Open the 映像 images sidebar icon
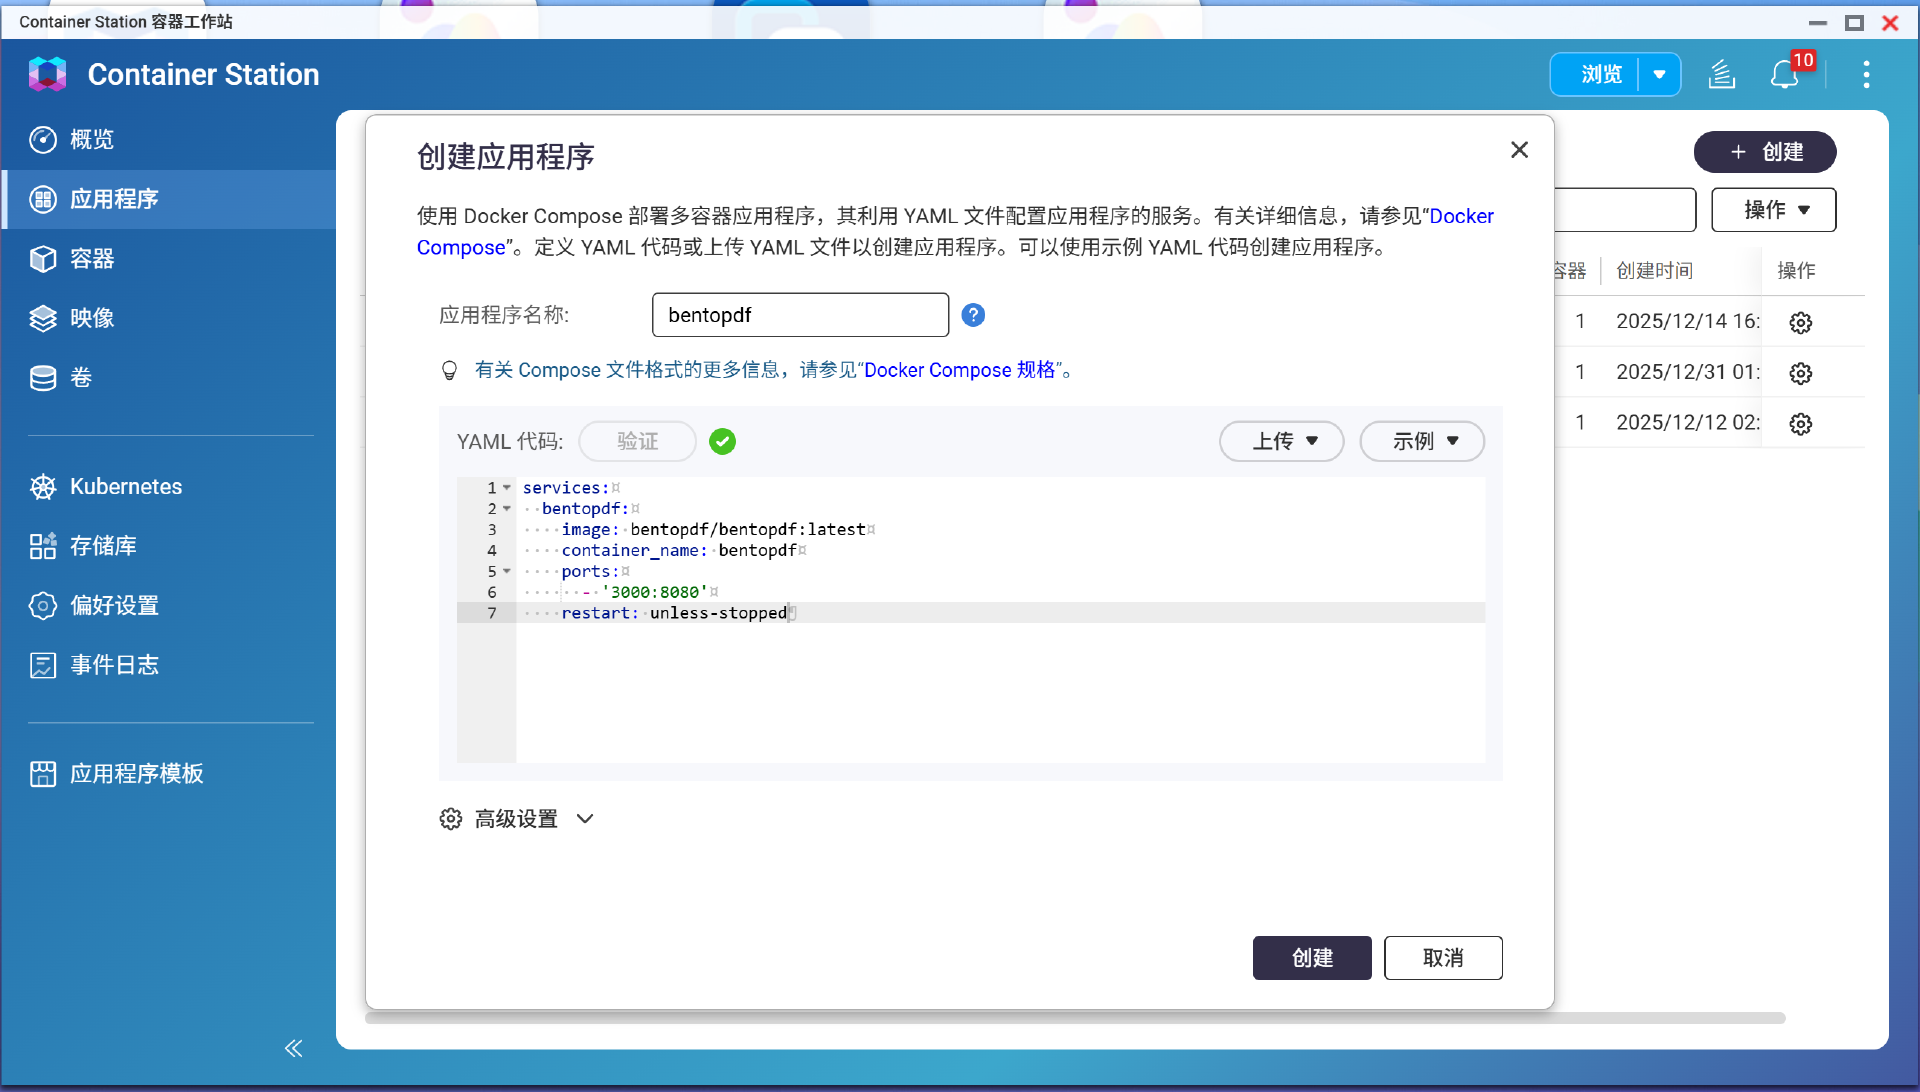 click(x=43, y=318)
